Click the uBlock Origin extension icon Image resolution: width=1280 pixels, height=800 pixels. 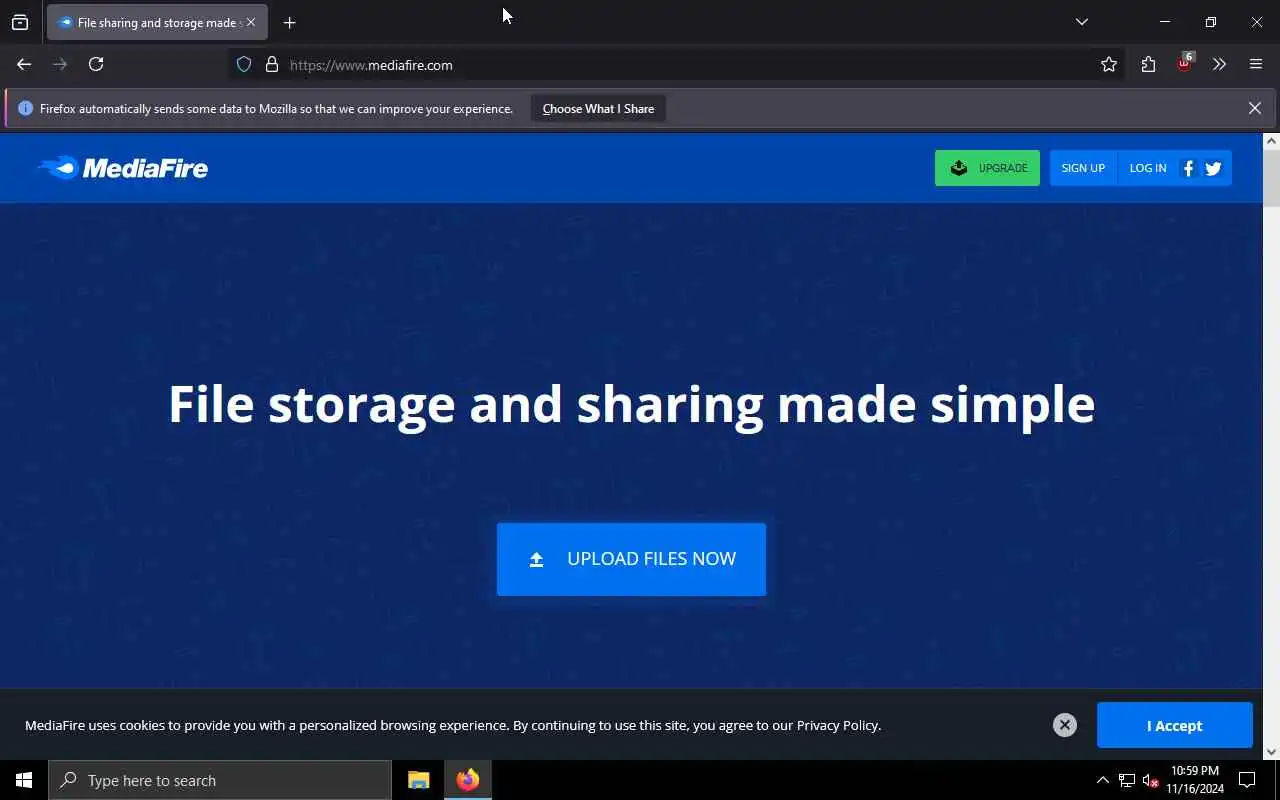(1184, 62)
